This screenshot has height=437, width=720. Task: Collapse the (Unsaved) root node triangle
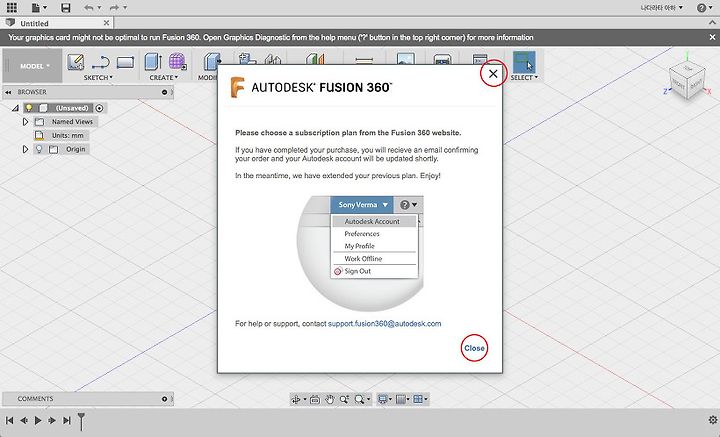coord(15,108)
